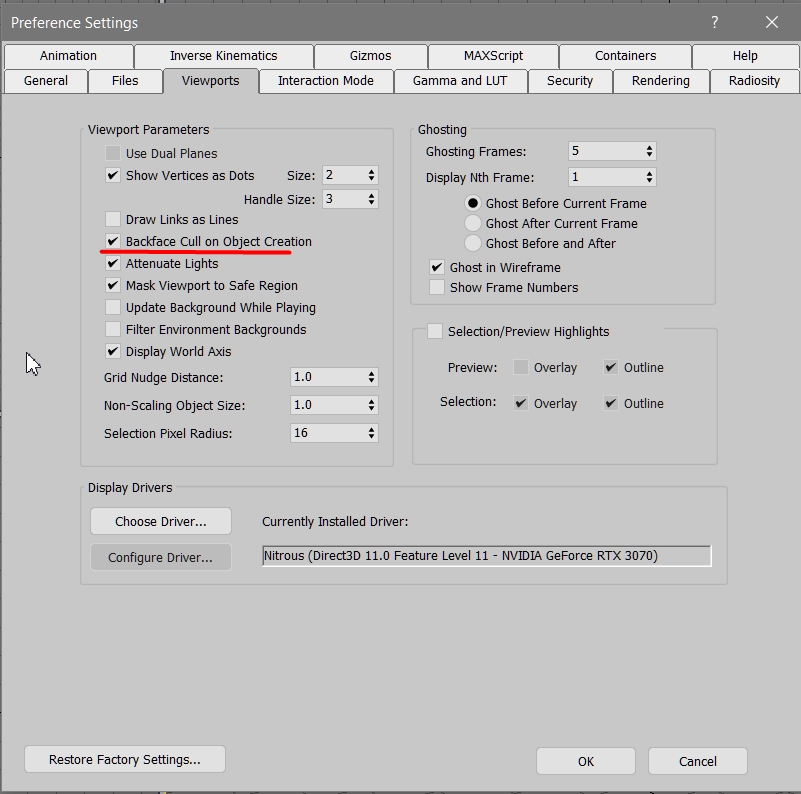Open the Interaction Mode tab
801x794 pixels.
[326, 81]
